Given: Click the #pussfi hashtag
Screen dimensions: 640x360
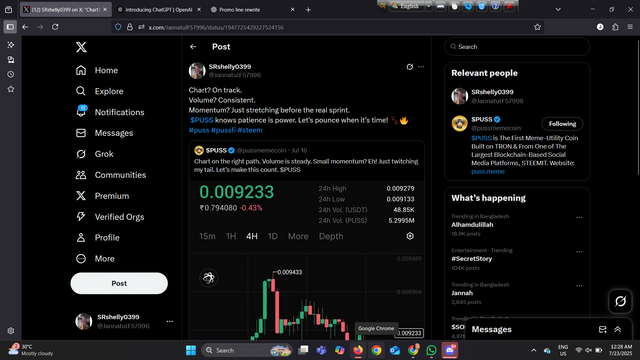Looking at the screenshot, I should [223, 130].
